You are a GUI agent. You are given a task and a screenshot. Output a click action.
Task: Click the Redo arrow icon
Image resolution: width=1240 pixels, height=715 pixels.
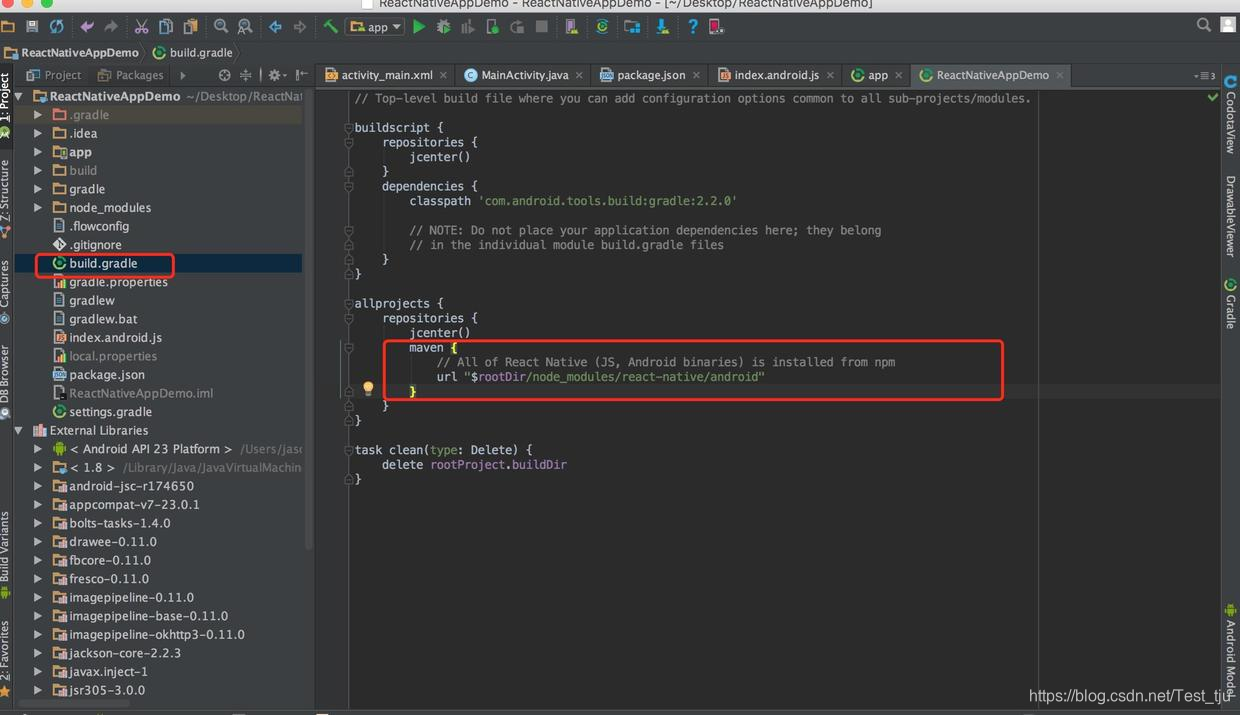pos(110,26)
